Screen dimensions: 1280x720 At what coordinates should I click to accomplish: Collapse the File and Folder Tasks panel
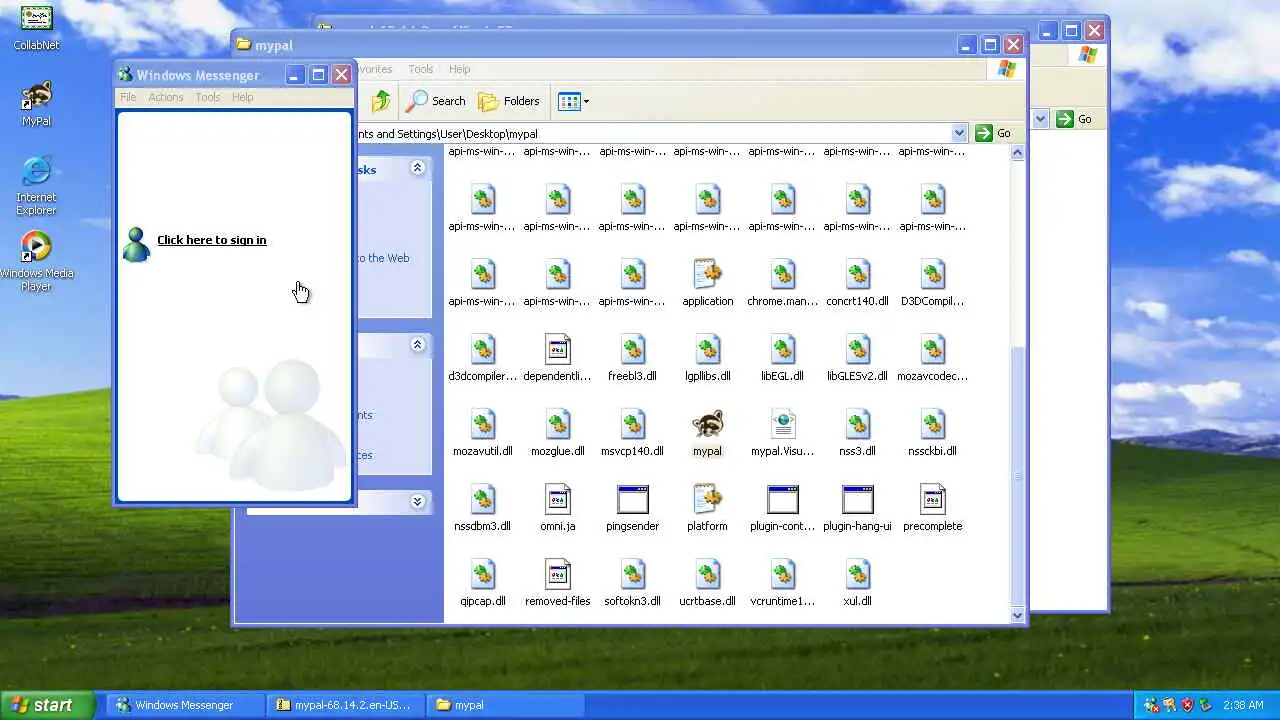[417, 168]
